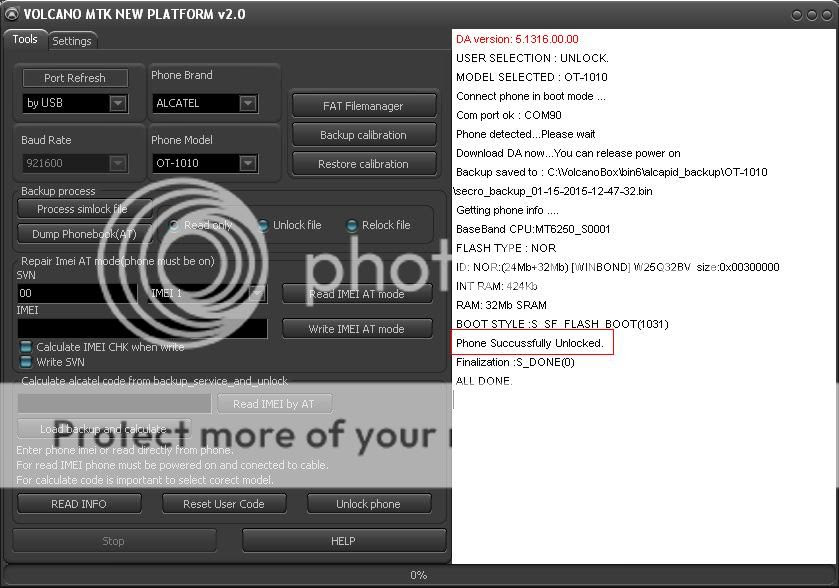
Task: Click 'BaseBand CPU:MT6250_S0001' log line
Action: tap(533, 229)
